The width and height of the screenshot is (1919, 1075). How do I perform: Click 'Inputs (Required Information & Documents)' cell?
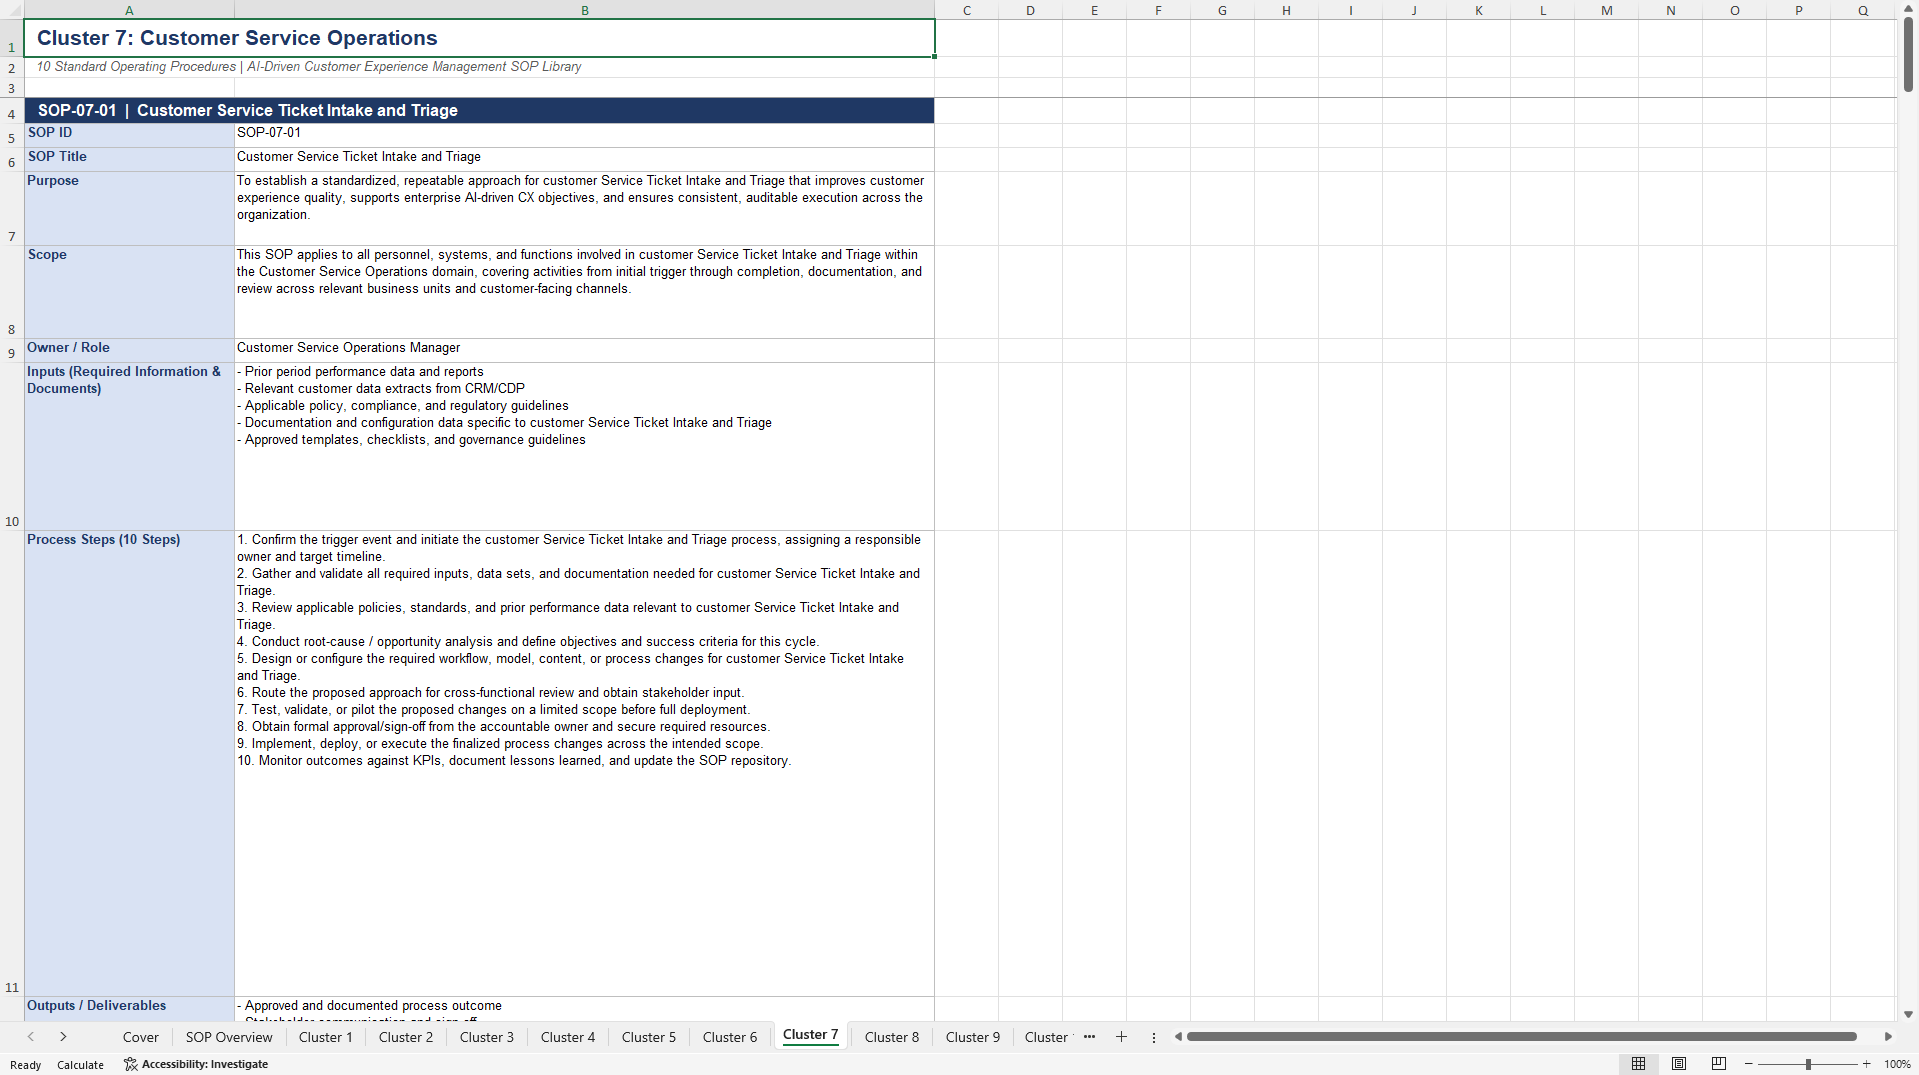129,446
